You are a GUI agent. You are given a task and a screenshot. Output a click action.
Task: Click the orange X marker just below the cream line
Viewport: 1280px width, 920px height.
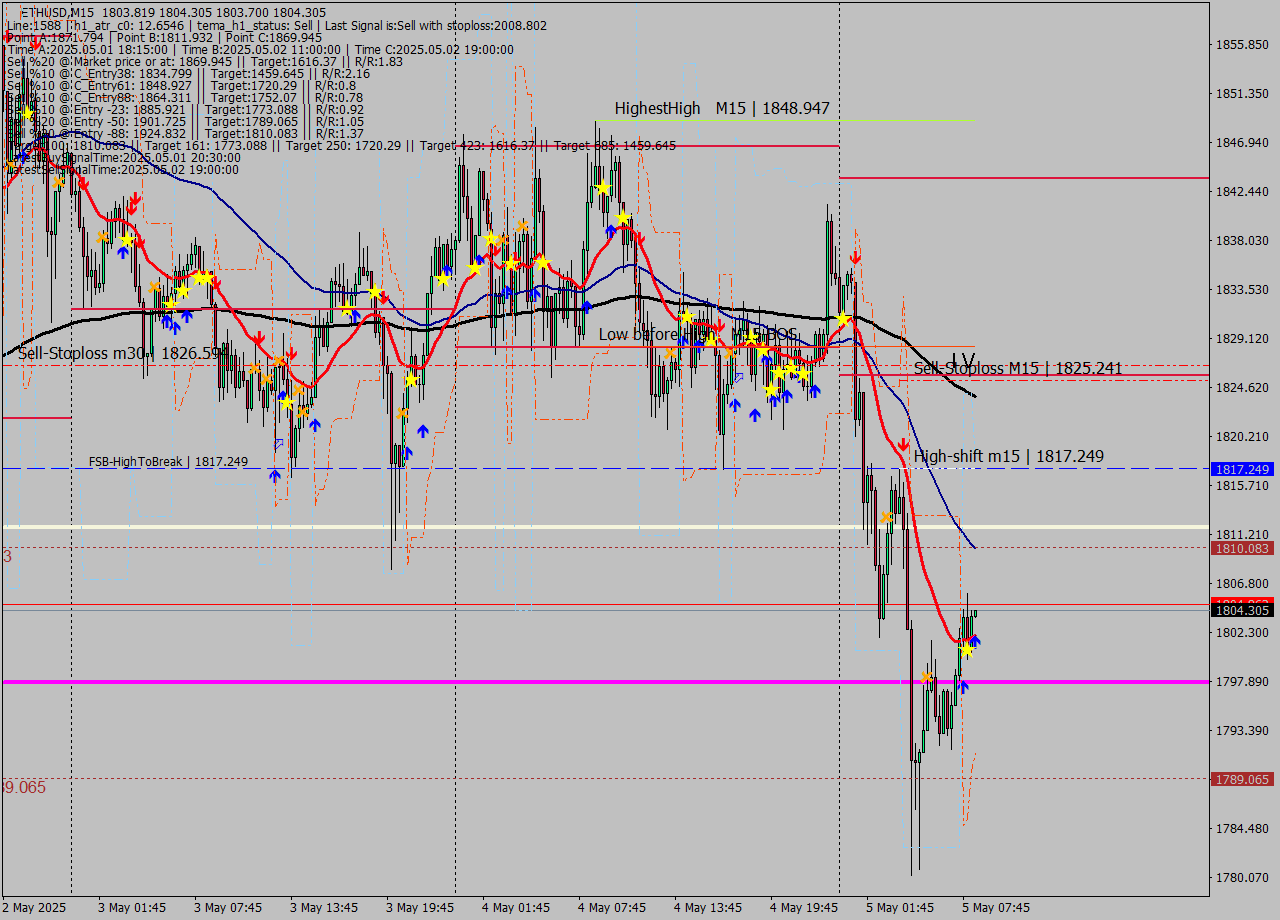[x=887, y=517]
